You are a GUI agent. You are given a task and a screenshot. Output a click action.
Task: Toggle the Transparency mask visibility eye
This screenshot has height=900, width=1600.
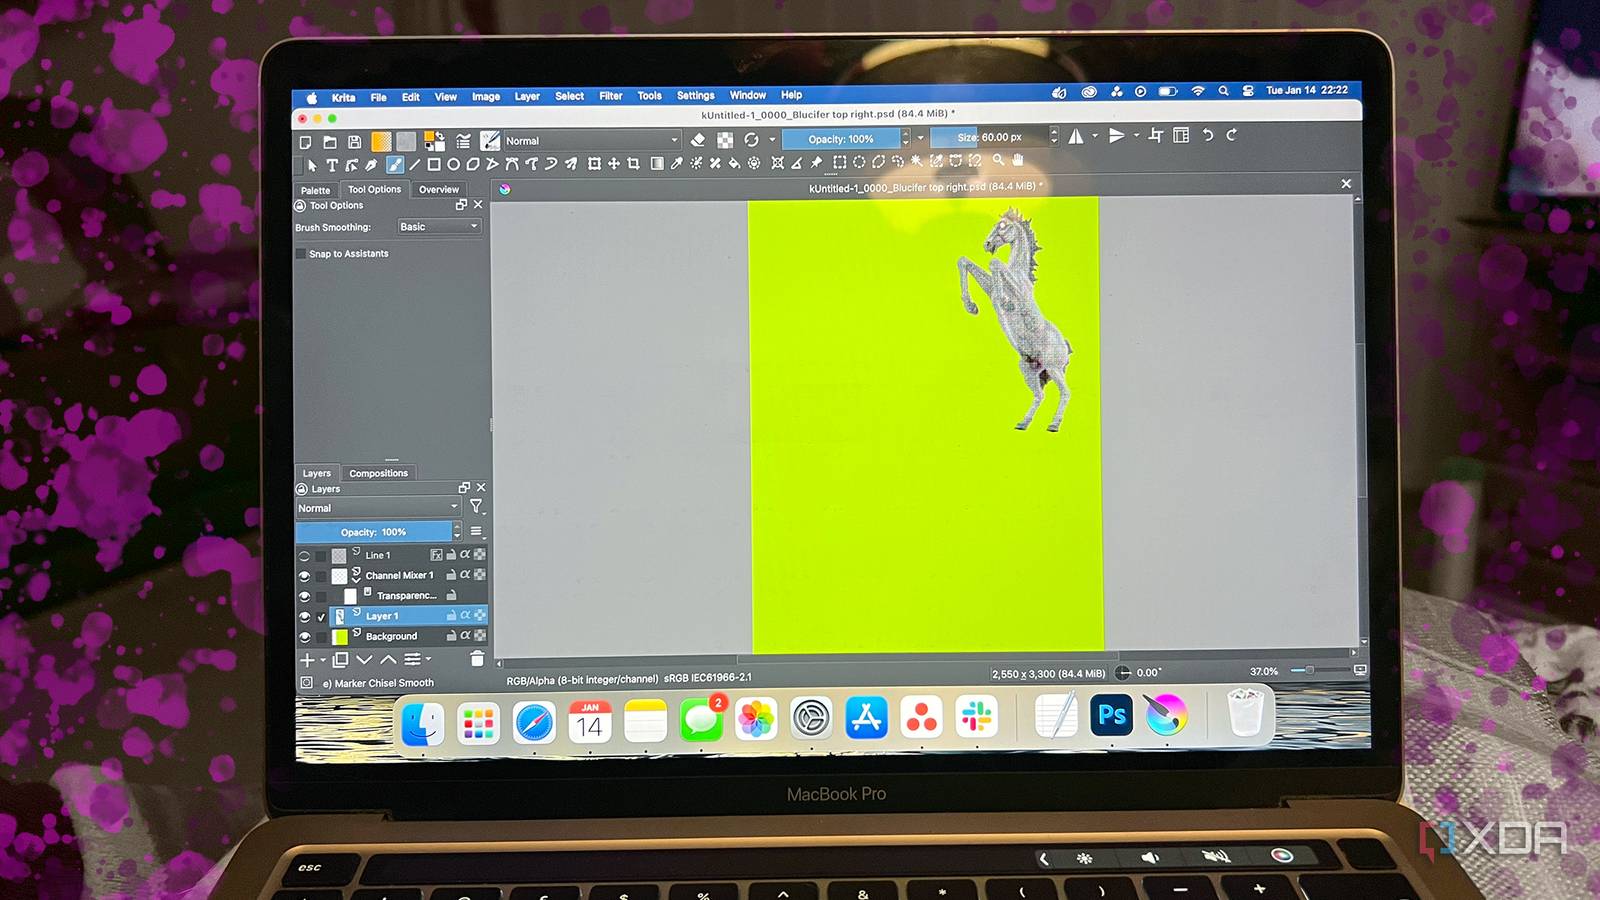[304, 596]
